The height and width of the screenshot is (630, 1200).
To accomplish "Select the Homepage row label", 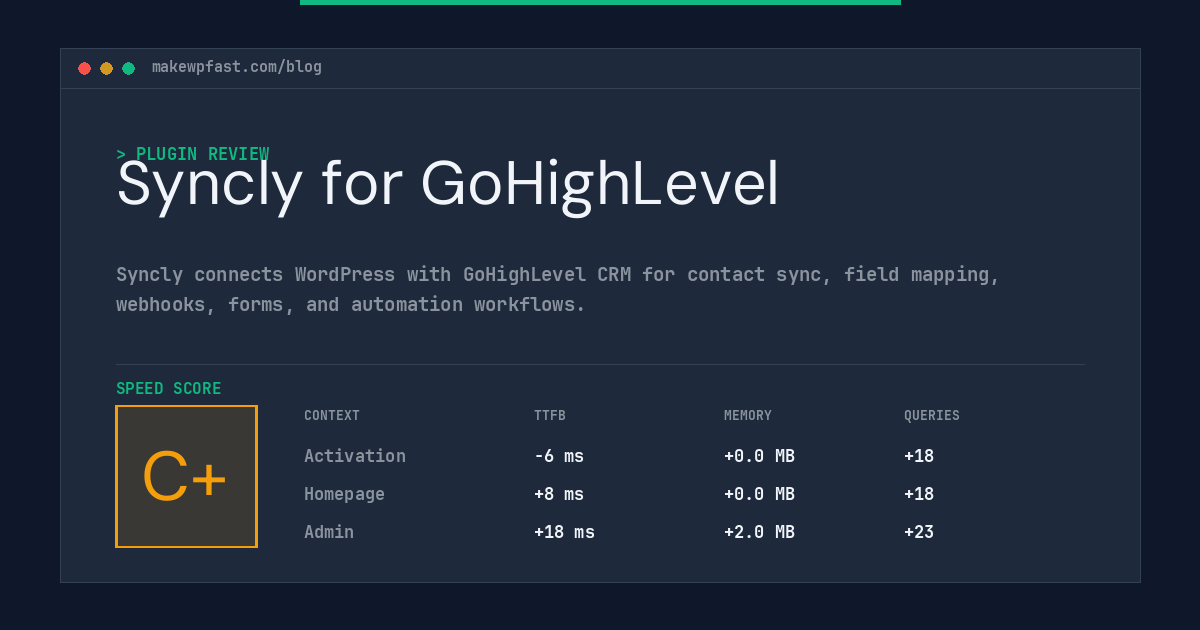I will (x=344, y=494).
